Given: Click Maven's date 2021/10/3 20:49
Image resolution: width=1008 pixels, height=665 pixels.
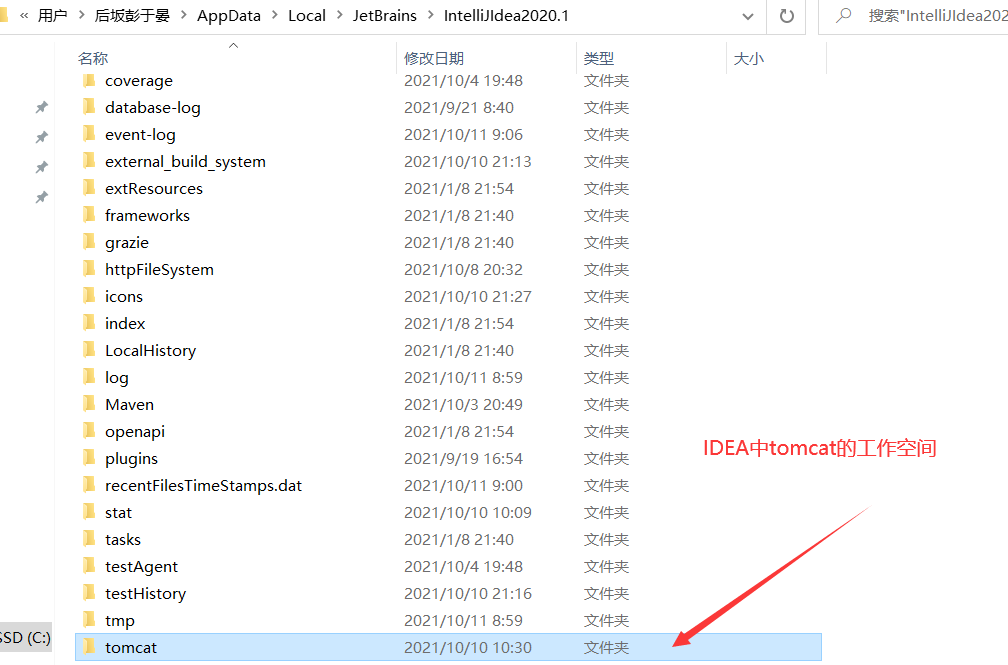Looking at the screenshot, I should (x=463, y=405).
